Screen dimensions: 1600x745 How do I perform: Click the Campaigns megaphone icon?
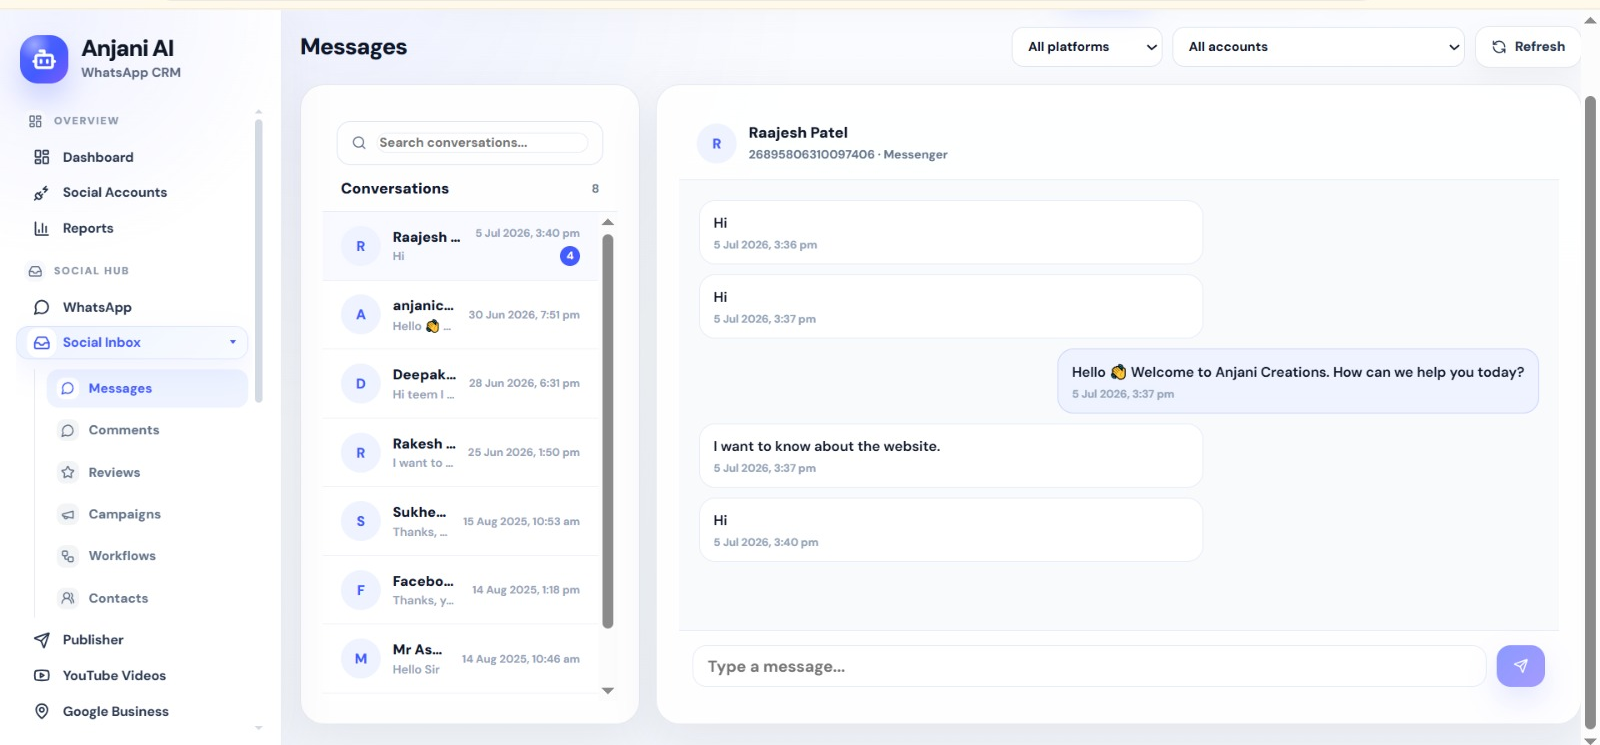pyautogui.click(x=68, y=515)
